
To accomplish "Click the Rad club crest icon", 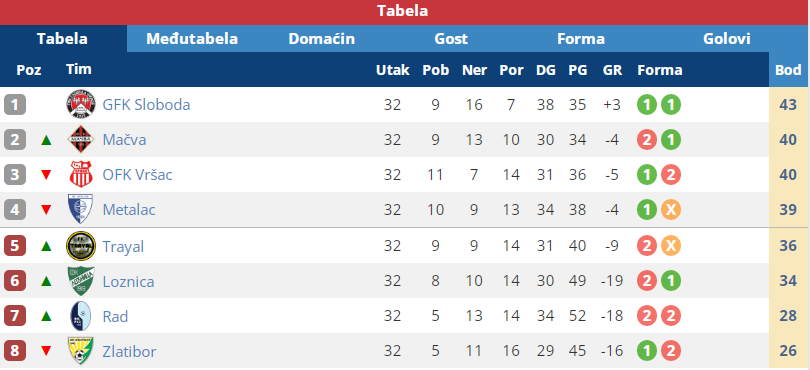I will click(x=81, y=316).
